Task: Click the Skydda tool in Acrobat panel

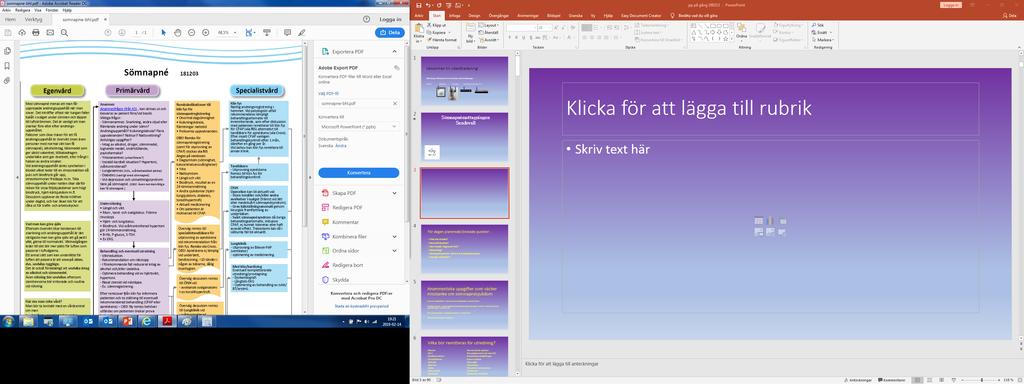Action: (335, 280)
